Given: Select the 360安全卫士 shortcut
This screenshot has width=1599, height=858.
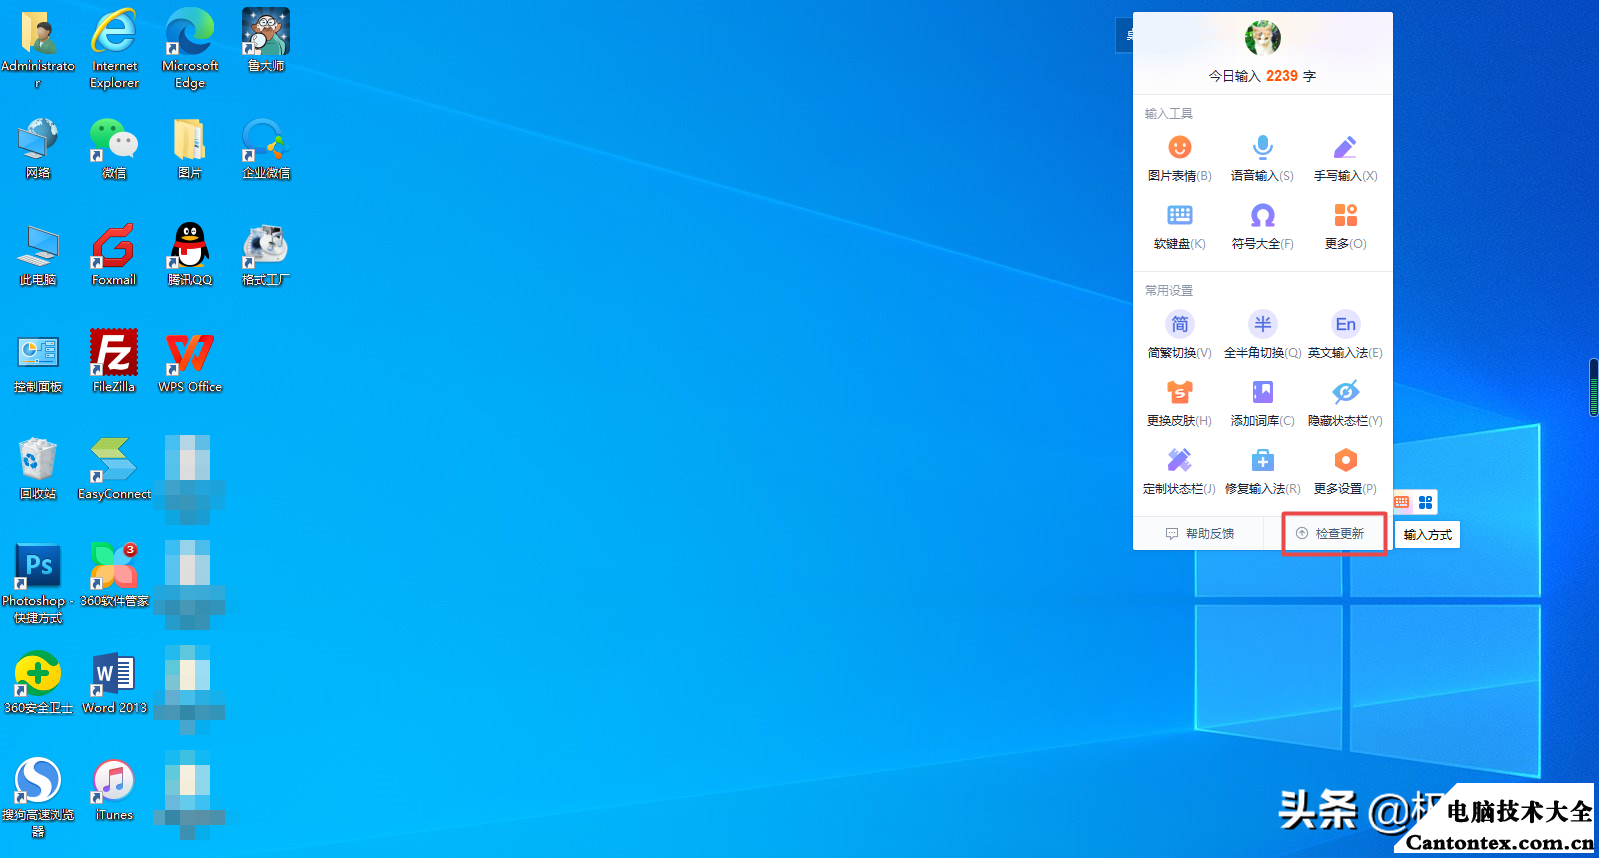Looking at the screenshot, I should (x=38, y=682).
